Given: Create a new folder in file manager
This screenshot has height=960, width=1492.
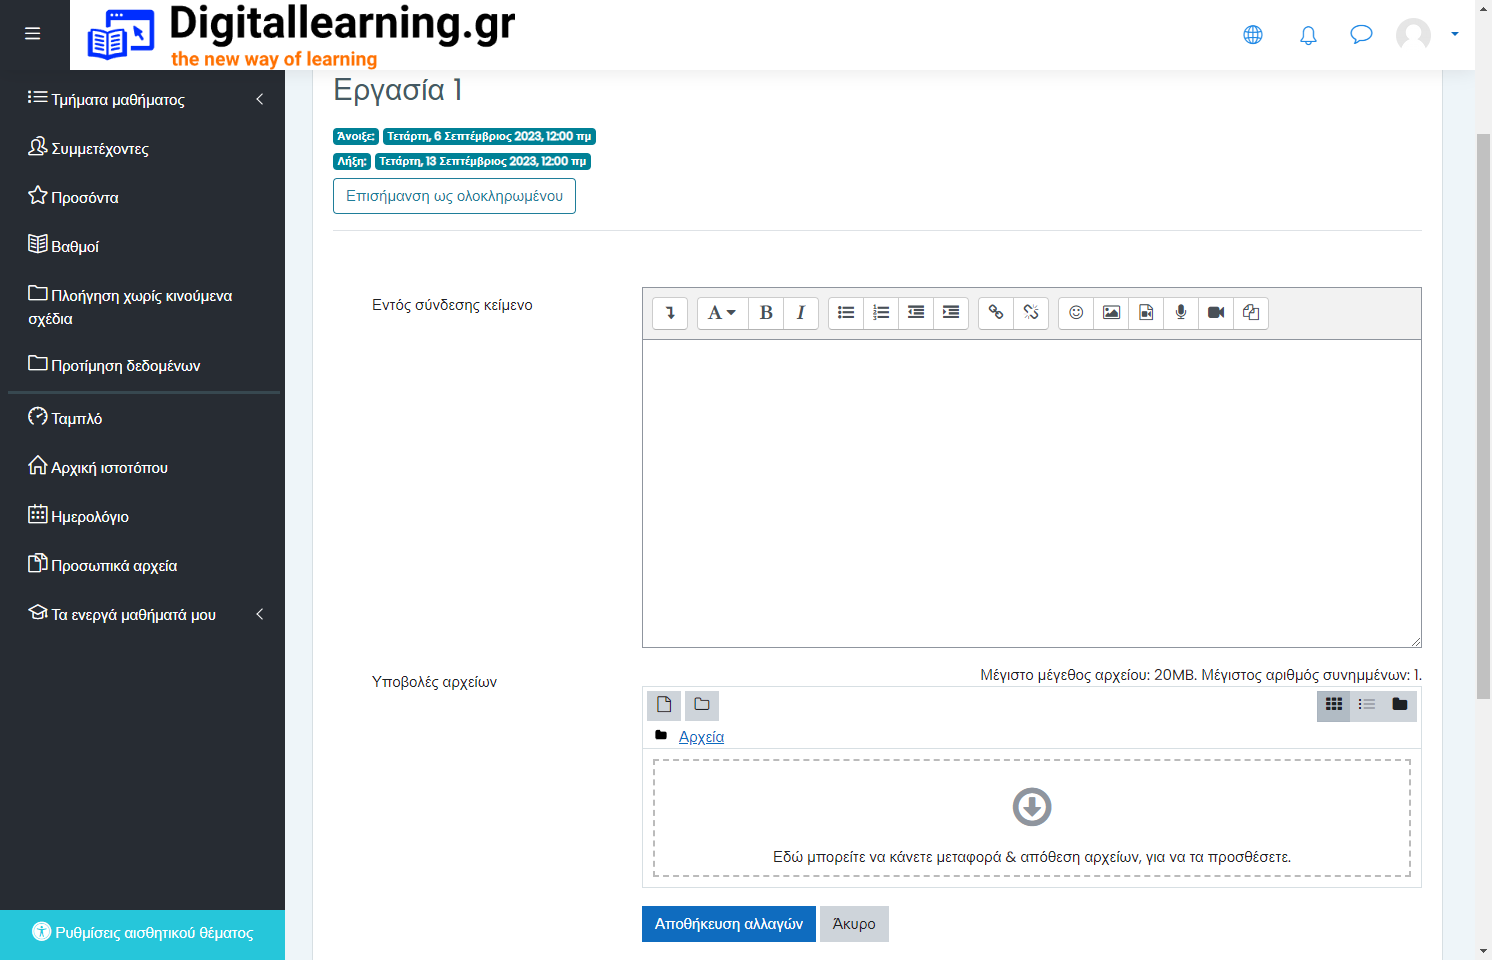Looking at the screenshot, I should click(702, 705).
